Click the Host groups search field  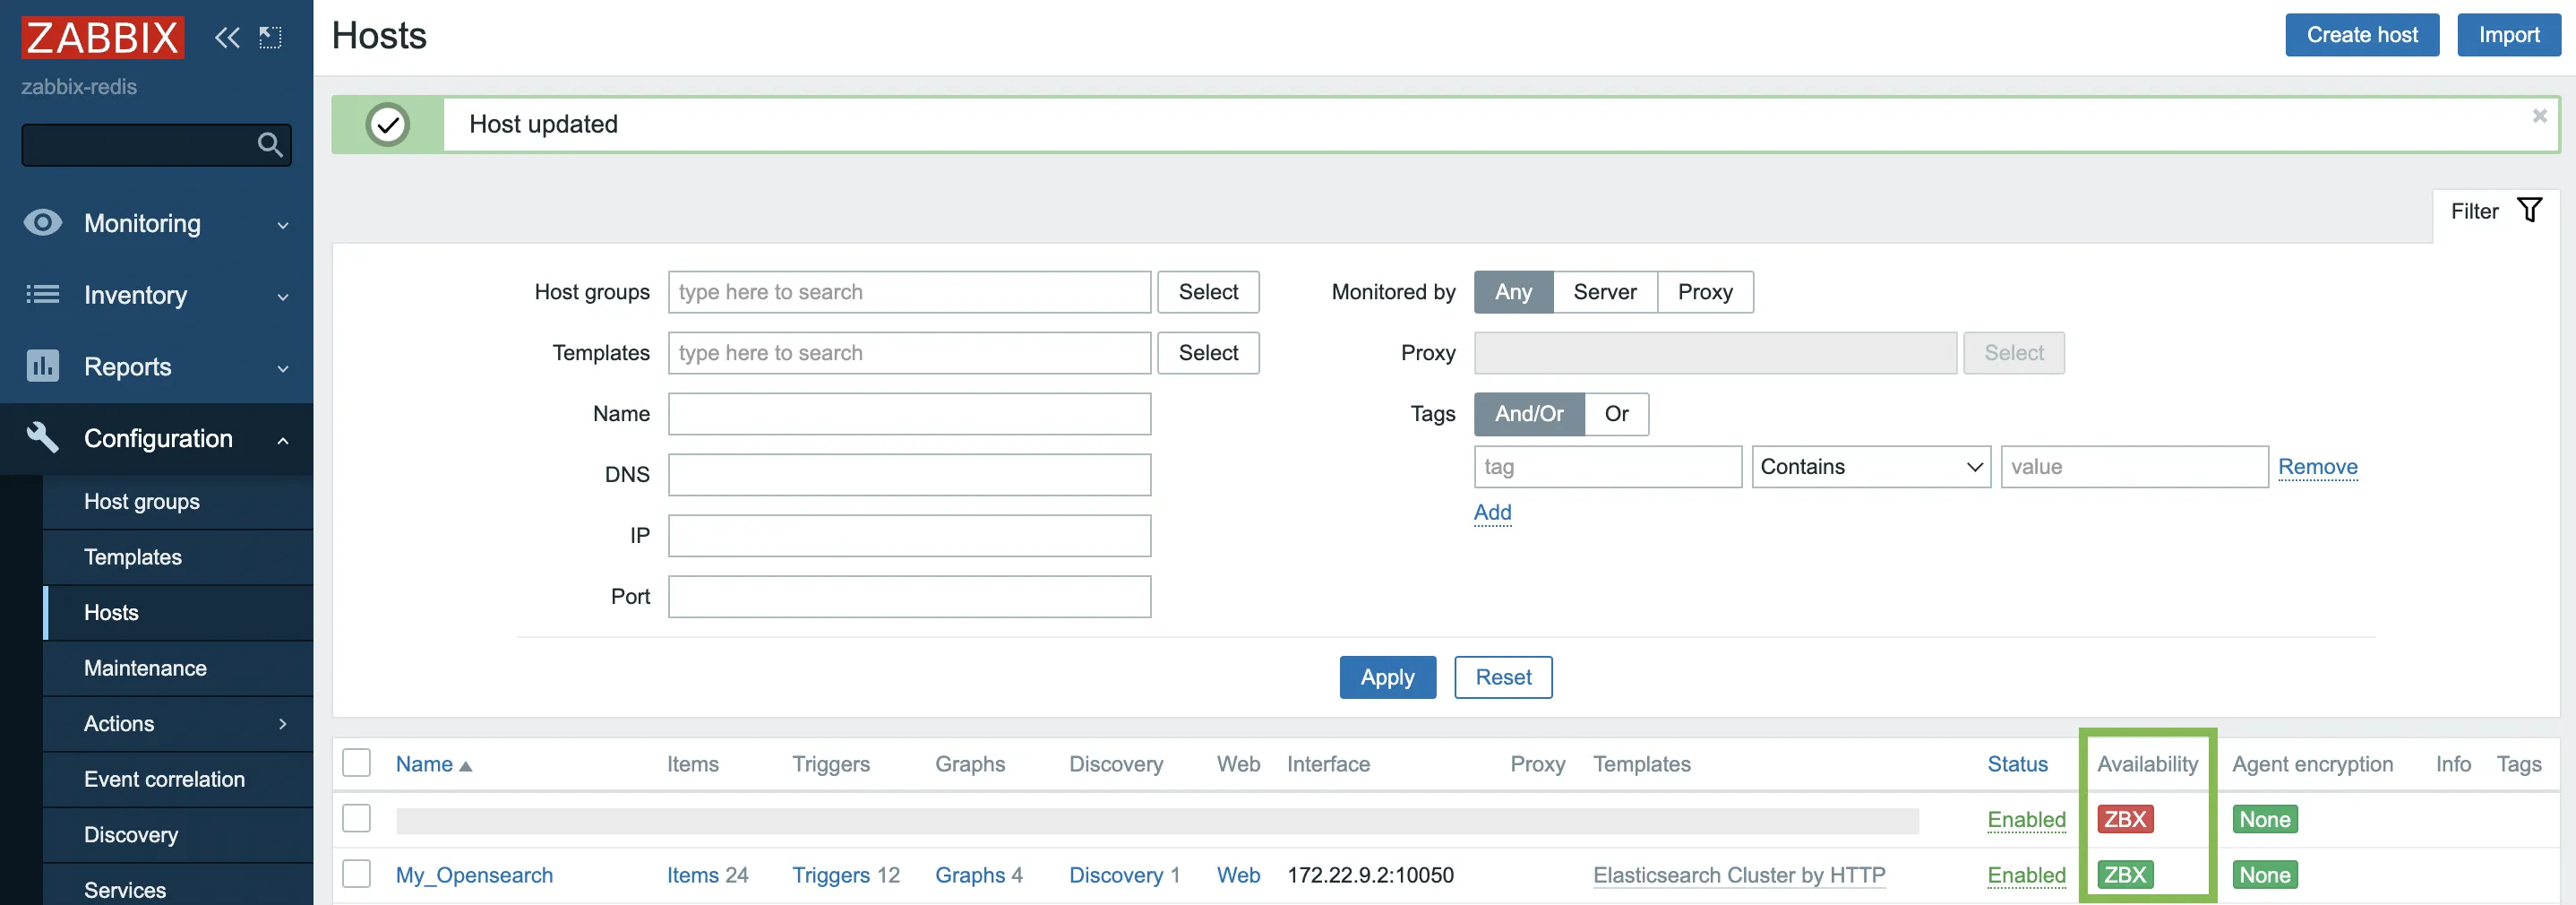point(908,292)
